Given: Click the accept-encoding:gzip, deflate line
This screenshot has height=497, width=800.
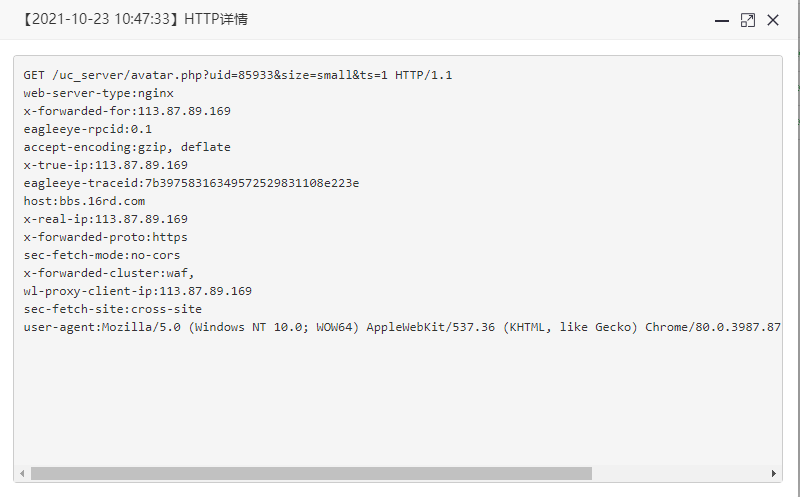Looking at the screenshot, I should tap(127, 147).
